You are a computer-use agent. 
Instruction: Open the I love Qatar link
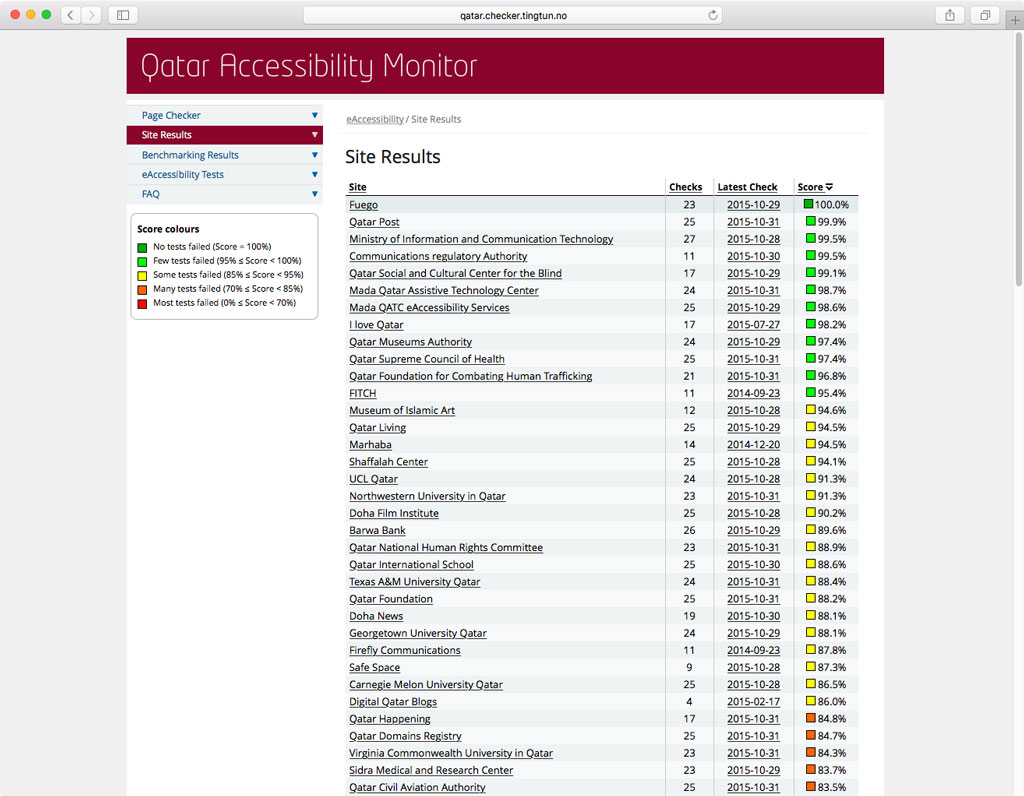(x=376, y=325)
